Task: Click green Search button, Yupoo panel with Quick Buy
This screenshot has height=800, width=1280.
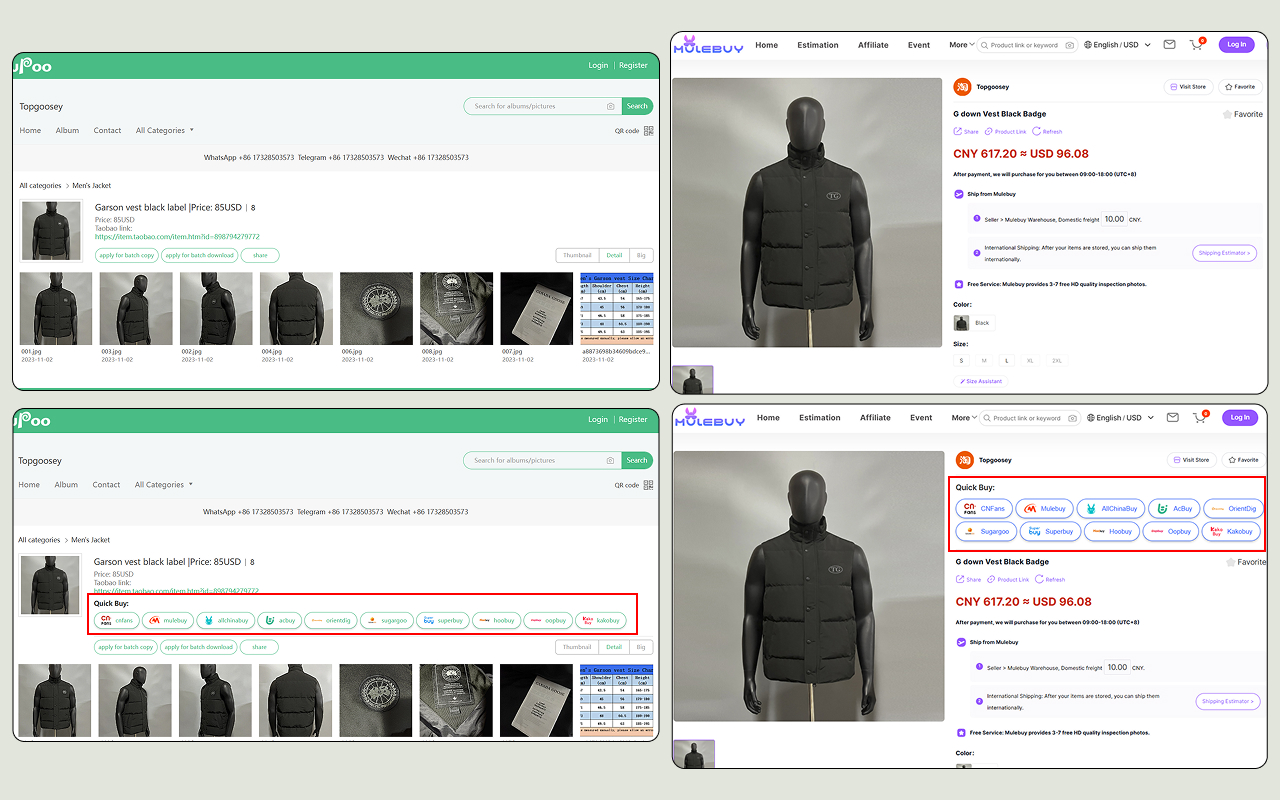Action: [x=637, y=460]
